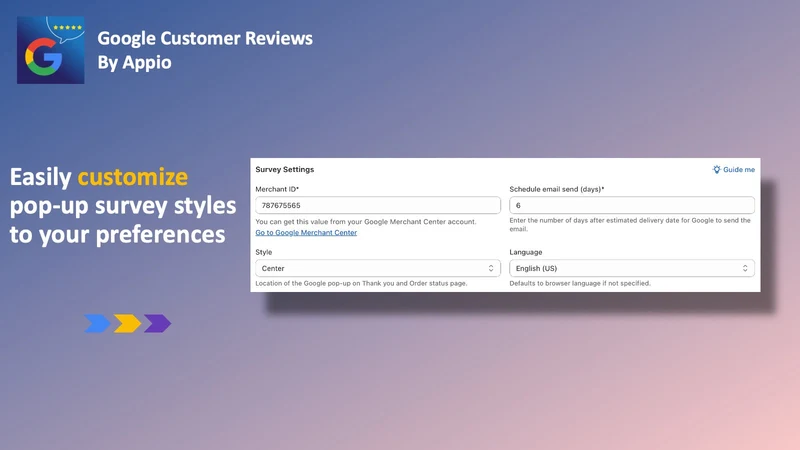
Task: Open the Style dropdown set to Center
Action: pos(378,268)
